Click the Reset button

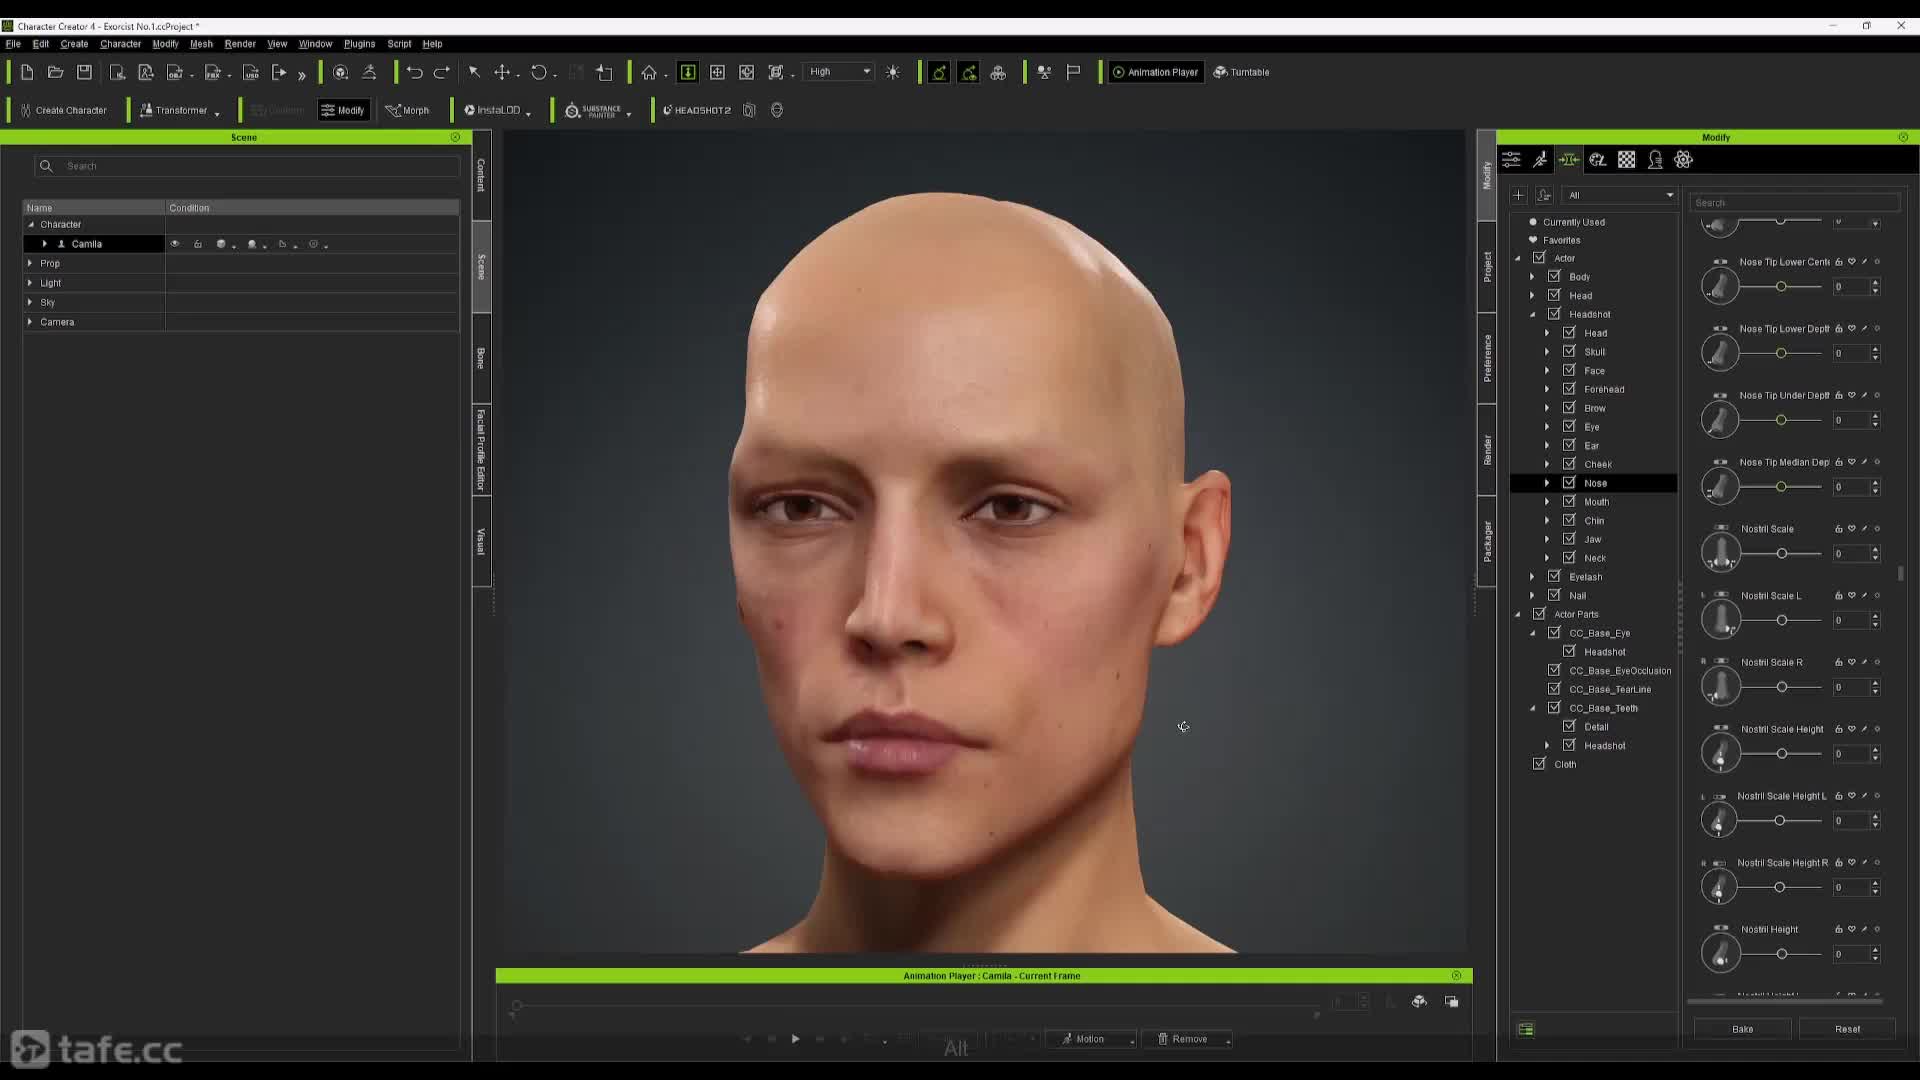click(1847, 1029)
